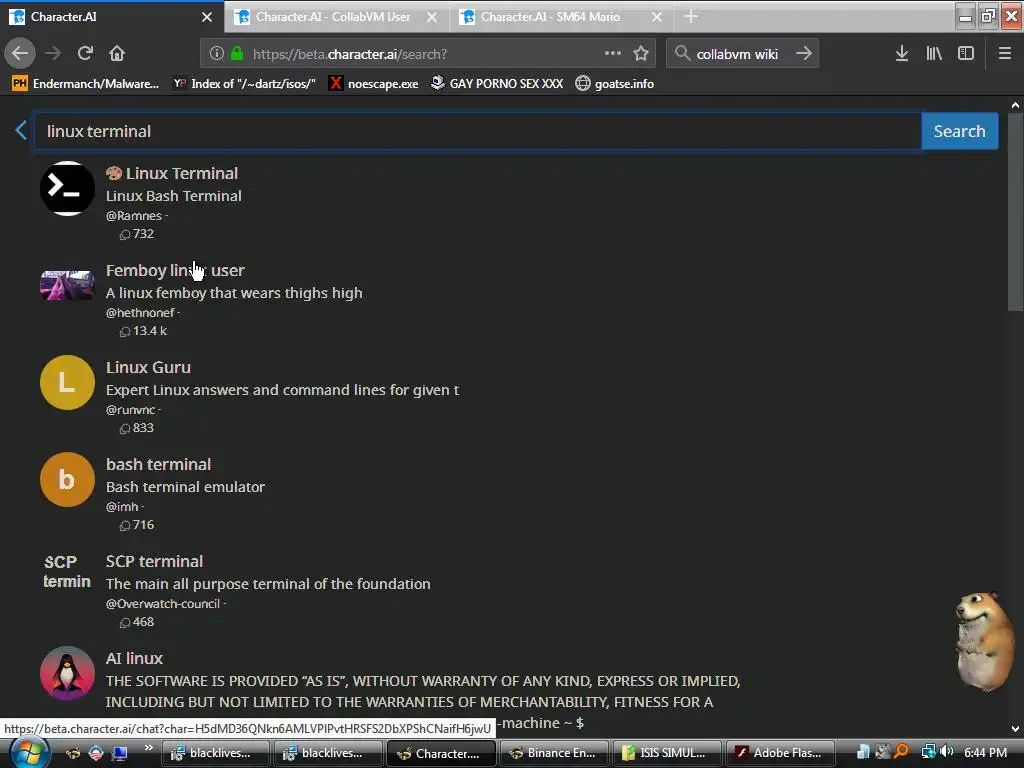Click the search arrow next to collabvm wiki
Viewport: 1024px width, 768px height.
(804, 54)
